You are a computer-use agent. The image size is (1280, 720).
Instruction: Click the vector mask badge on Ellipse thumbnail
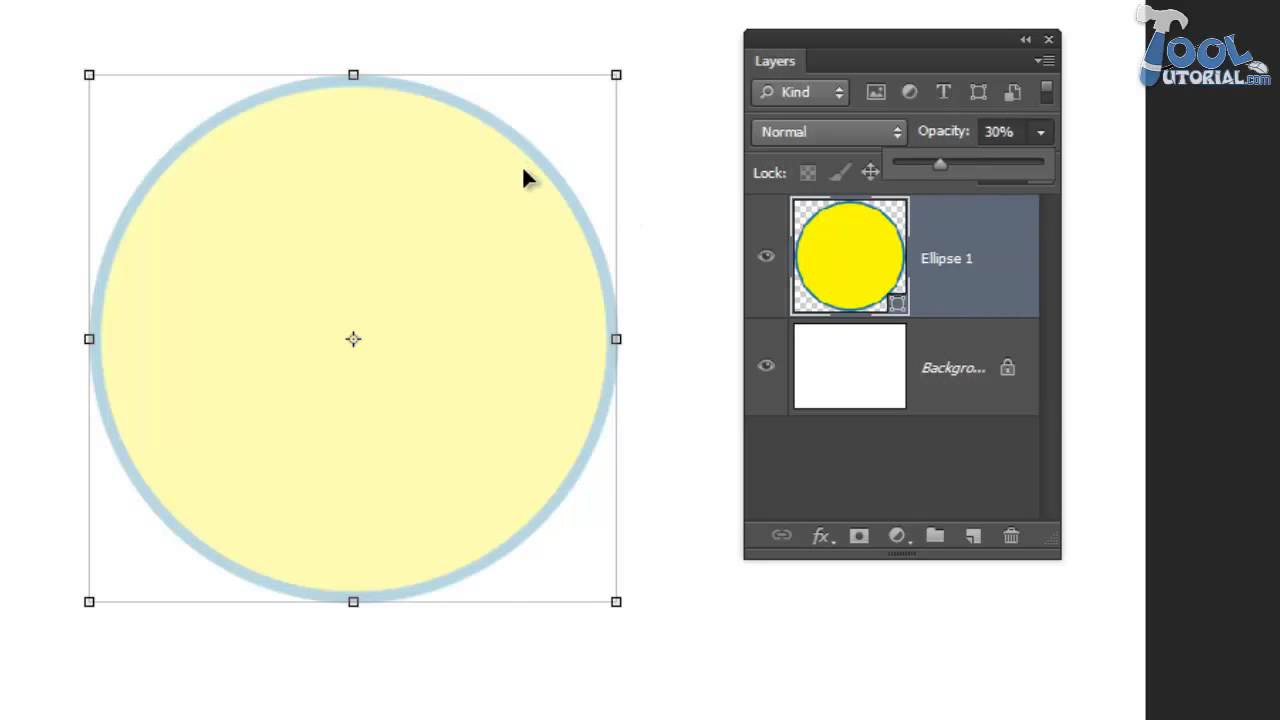point(897,303)
